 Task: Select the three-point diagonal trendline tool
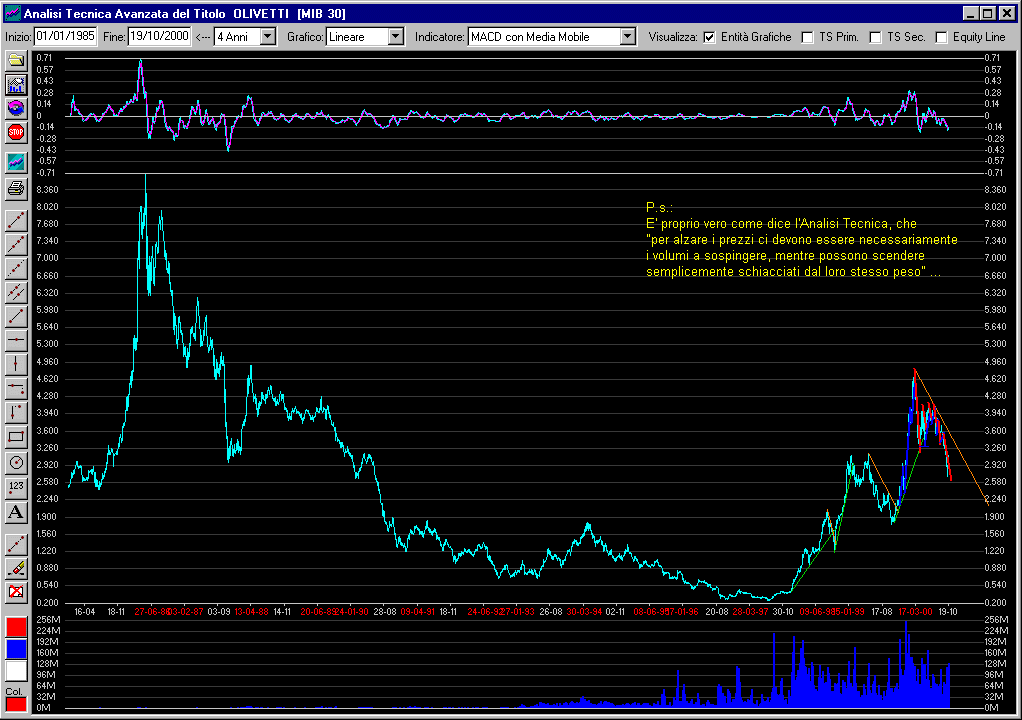[16, 221]
